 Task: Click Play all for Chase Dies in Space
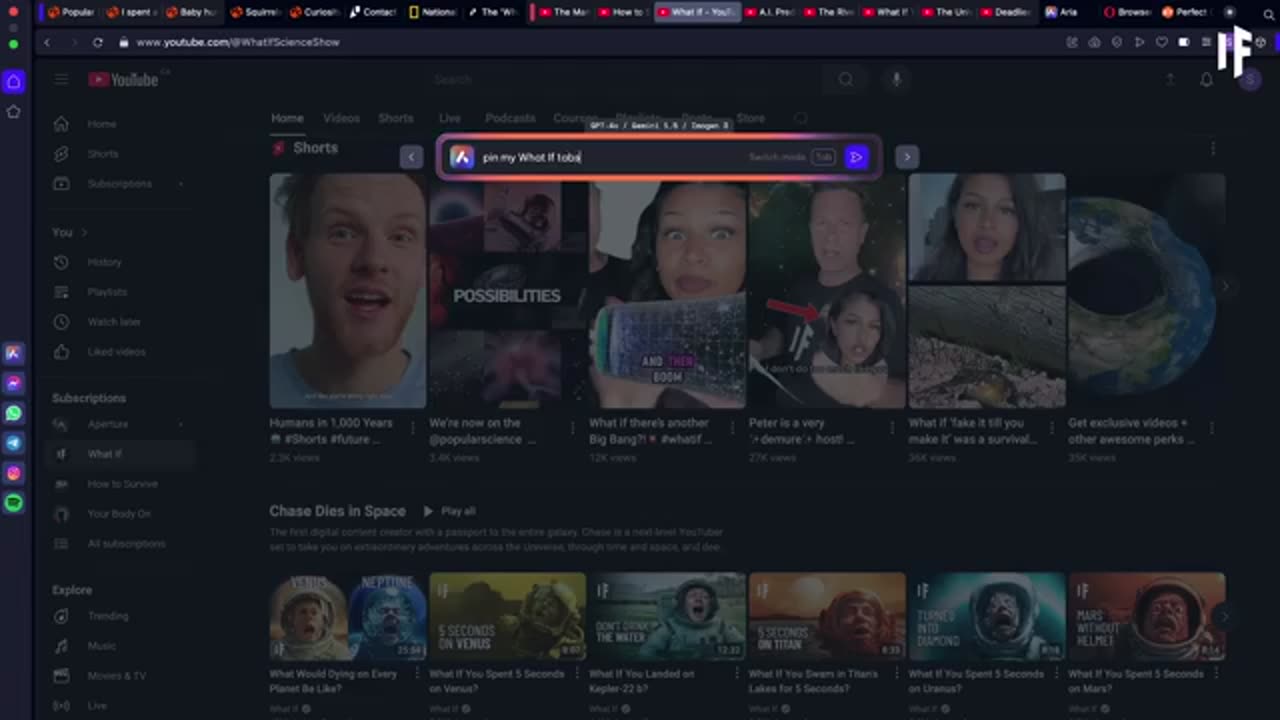pyautogui.click(x=449, y=511)
